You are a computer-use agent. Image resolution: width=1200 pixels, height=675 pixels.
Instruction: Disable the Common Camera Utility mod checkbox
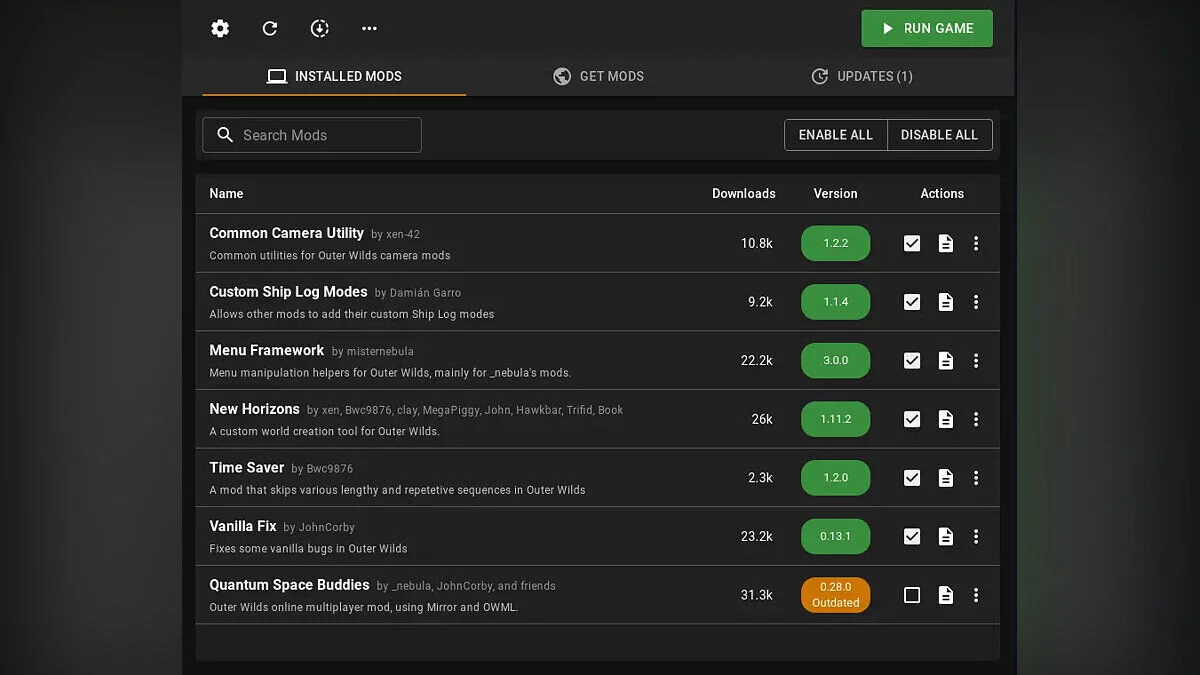coord(912,243)
